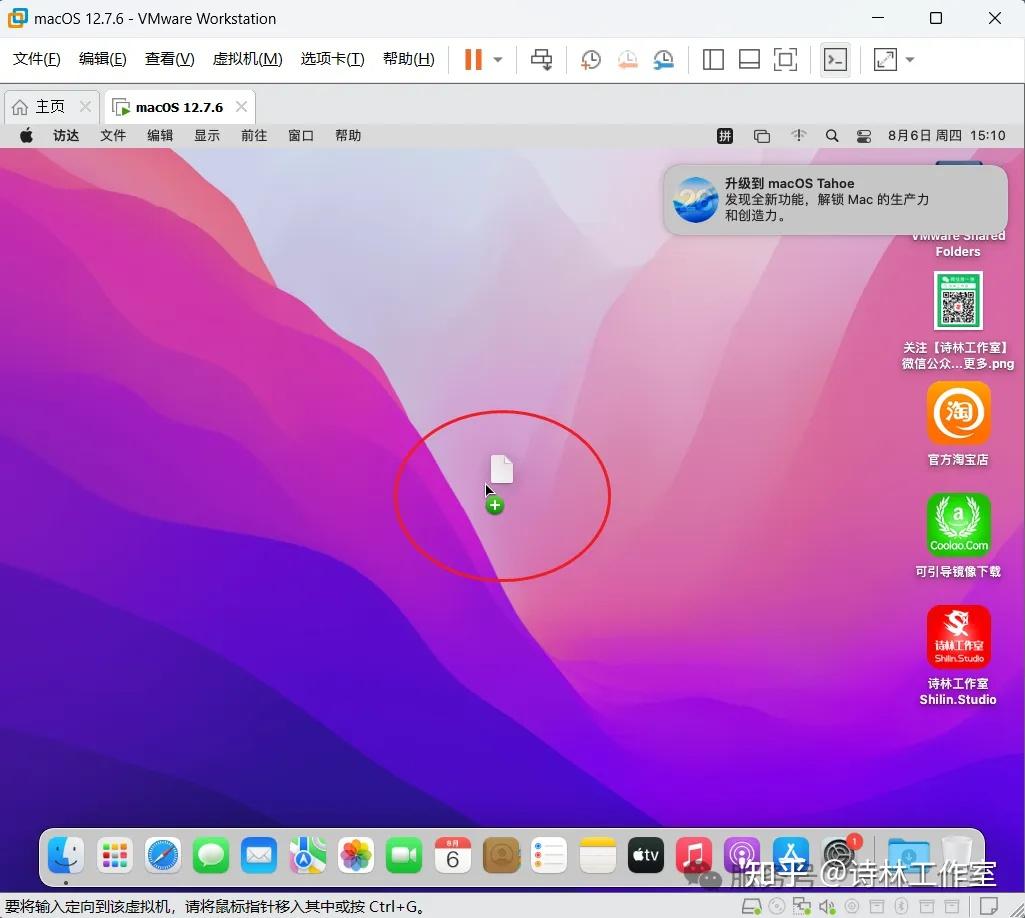Open Messages from the Dock

tap(210, 855)
